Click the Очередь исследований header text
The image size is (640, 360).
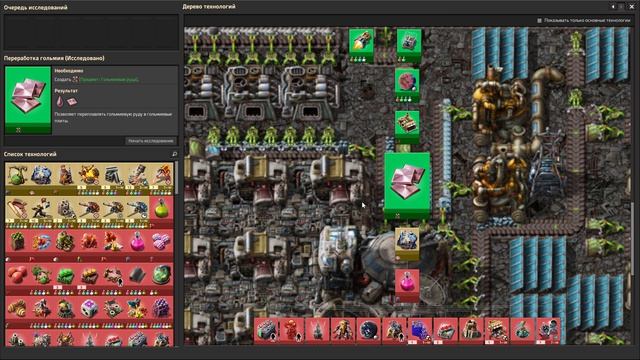[36, 7]
